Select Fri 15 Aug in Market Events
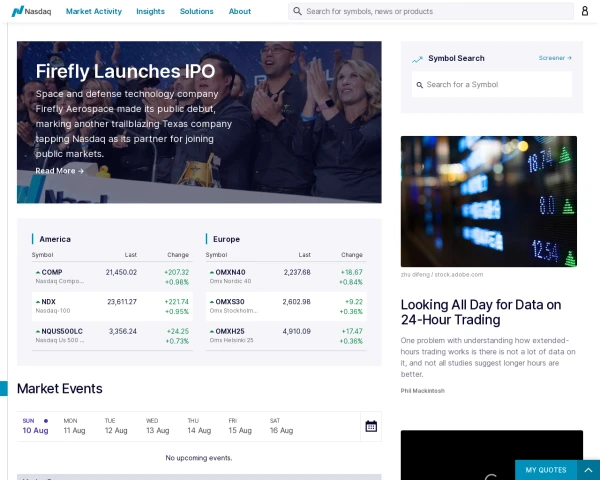The image size is (600, 480). pyautogui.click(x=240, y=426)
